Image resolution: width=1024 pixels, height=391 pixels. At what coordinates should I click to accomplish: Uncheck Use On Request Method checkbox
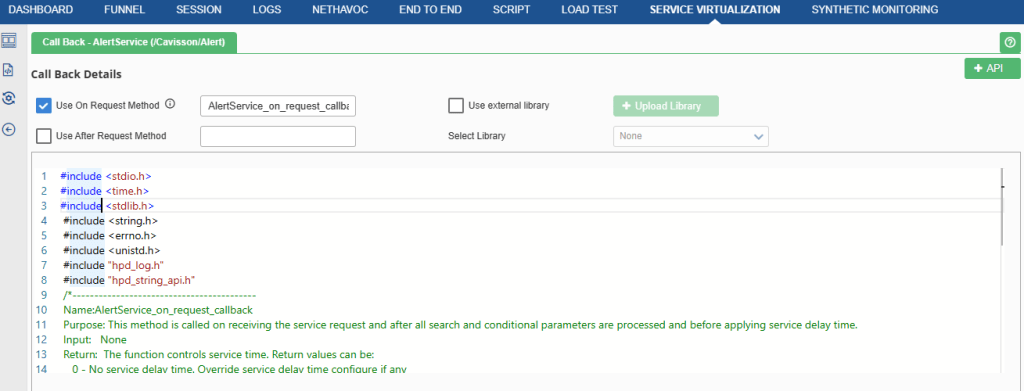pos(44,105)
